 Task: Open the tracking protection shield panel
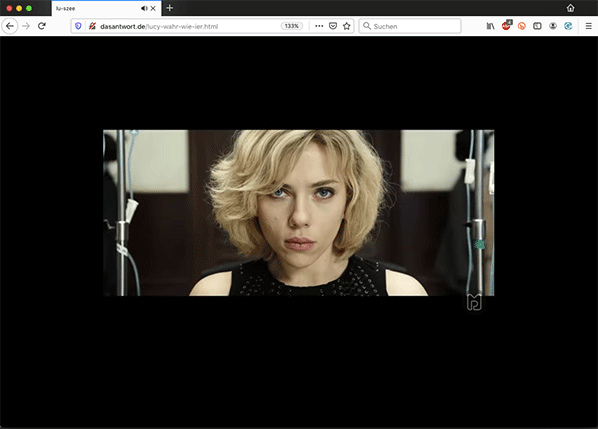(x=78, y=26)
